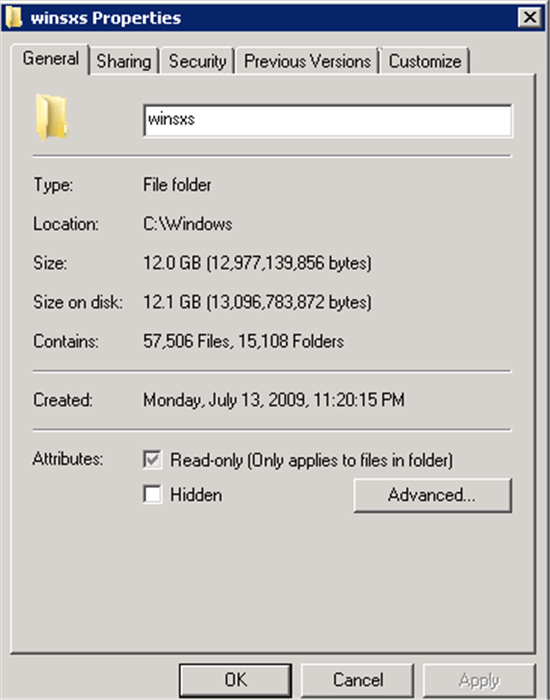Confirm with the OK button
550x700 pixels.
click(236, 680)
